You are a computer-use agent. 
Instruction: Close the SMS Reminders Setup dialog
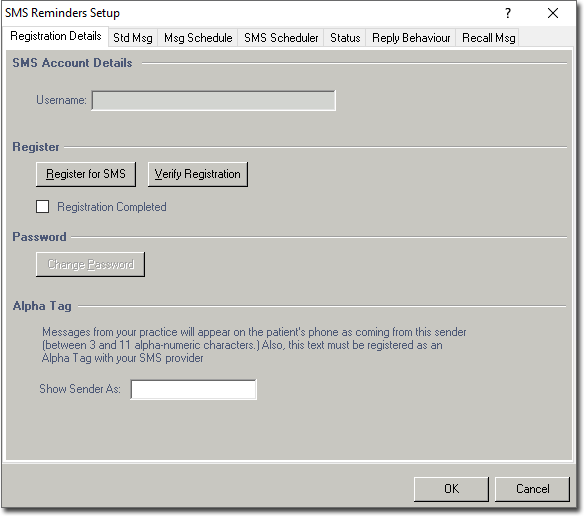point(553,13)
